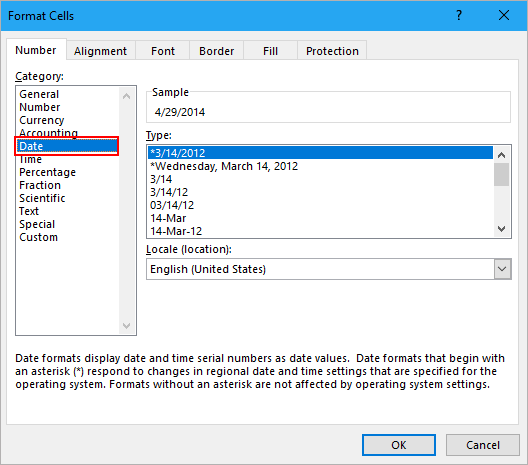This screenshot has height=465, width=528.
Task: Select the Custom category
Action: click(38, 237)
